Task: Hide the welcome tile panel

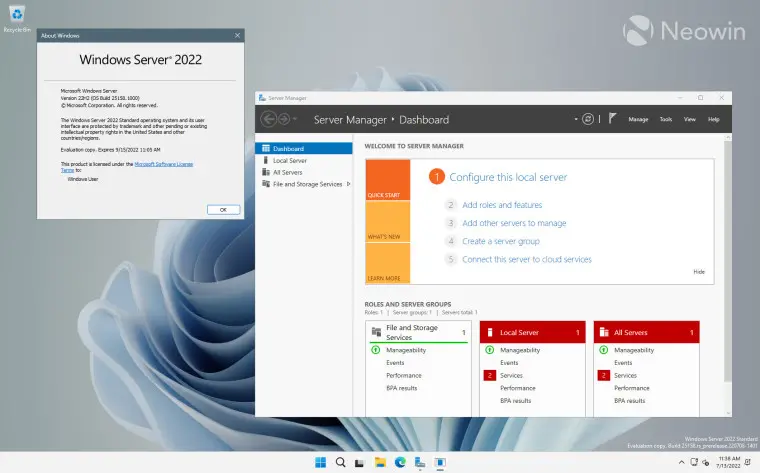Action: pyautogui.click(x=699, y=271)
